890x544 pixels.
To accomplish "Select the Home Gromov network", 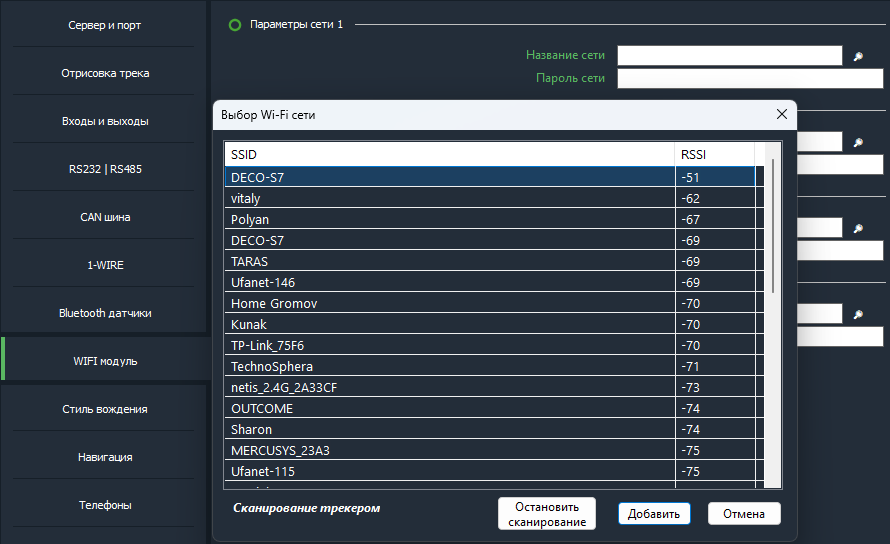I will (490, 304).
